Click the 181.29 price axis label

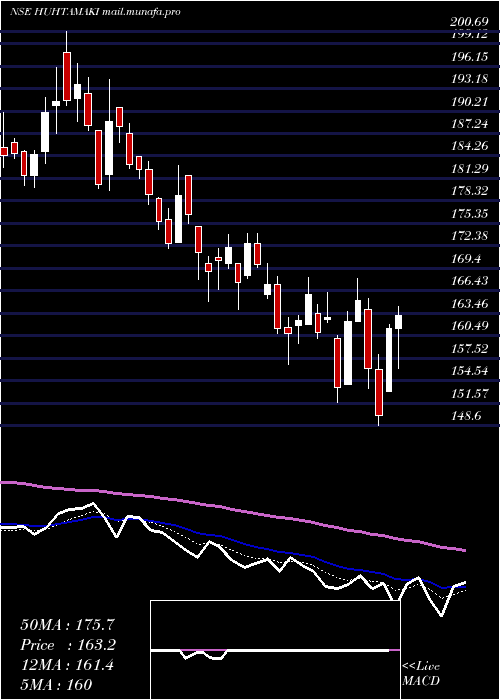(470, 169)
